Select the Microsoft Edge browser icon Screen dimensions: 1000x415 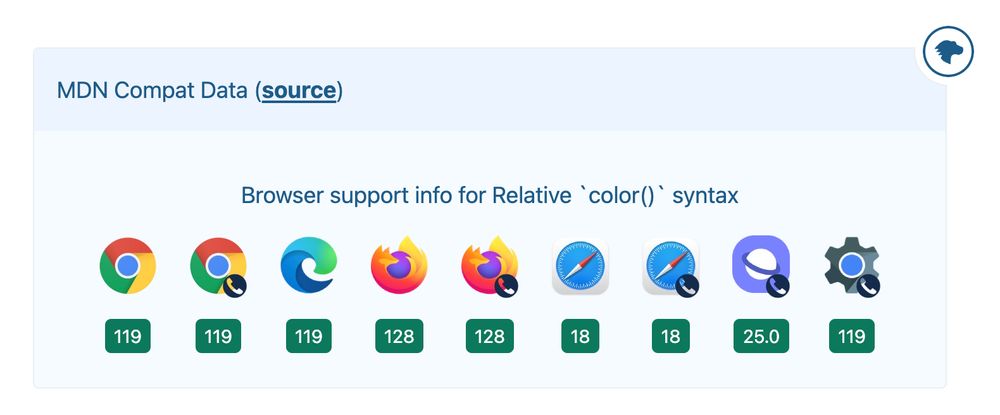coord(309,265)
